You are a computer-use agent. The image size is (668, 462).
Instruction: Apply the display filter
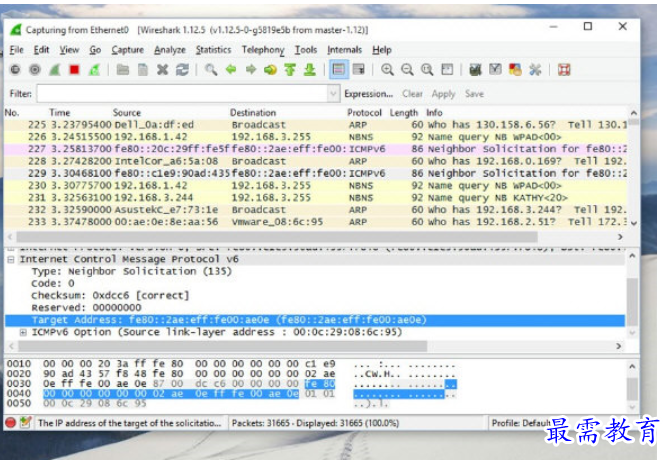click(x=443, y=93)
